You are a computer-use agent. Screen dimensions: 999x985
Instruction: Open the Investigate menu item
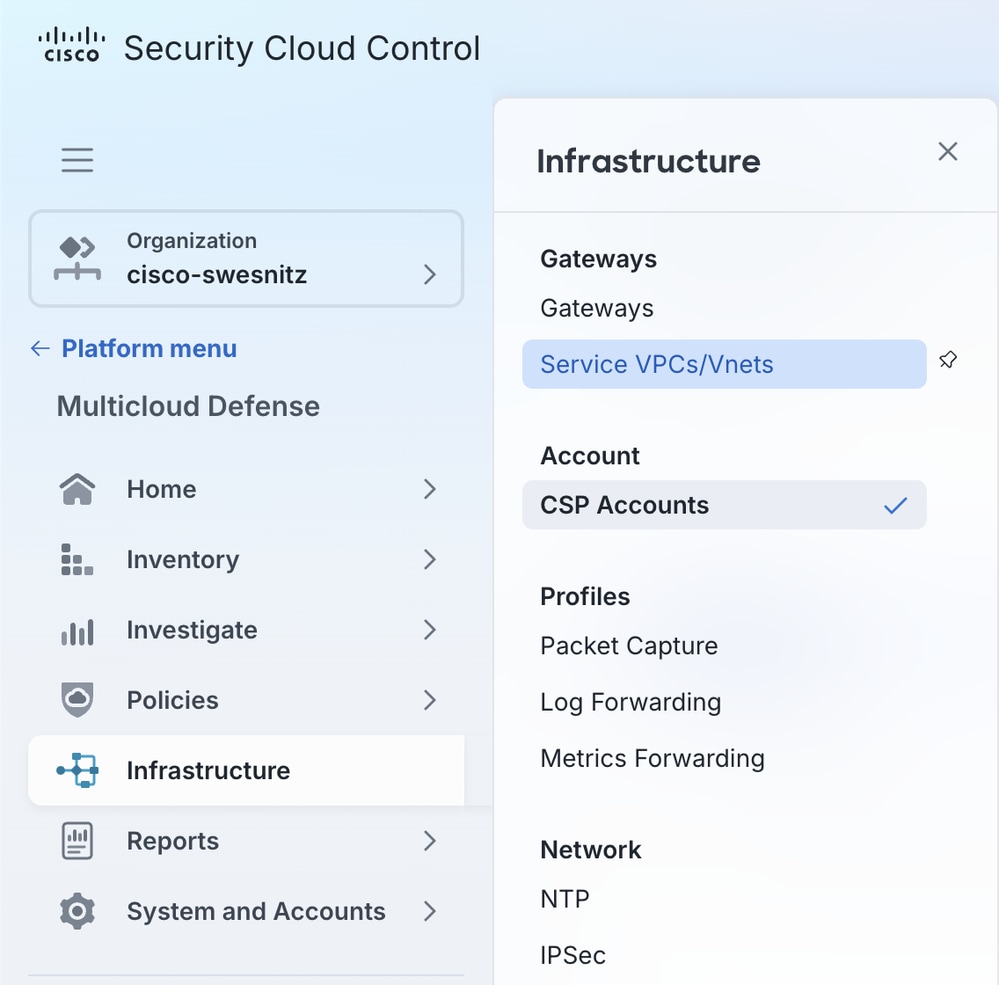tap(246, 630)
